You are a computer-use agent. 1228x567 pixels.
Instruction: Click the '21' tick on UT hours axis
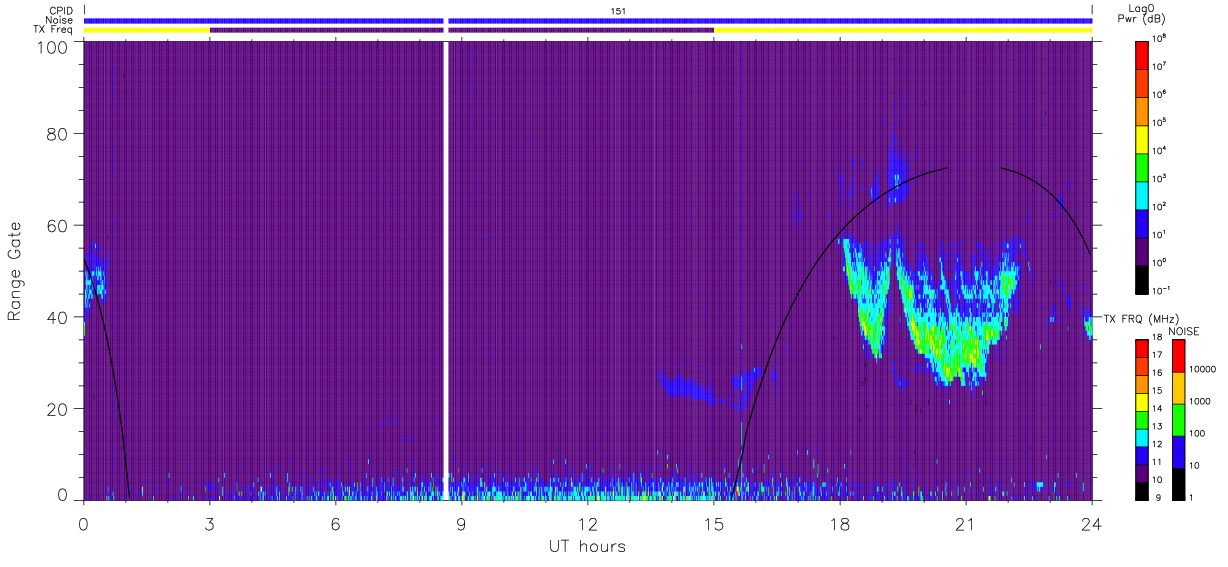point(965,522)
